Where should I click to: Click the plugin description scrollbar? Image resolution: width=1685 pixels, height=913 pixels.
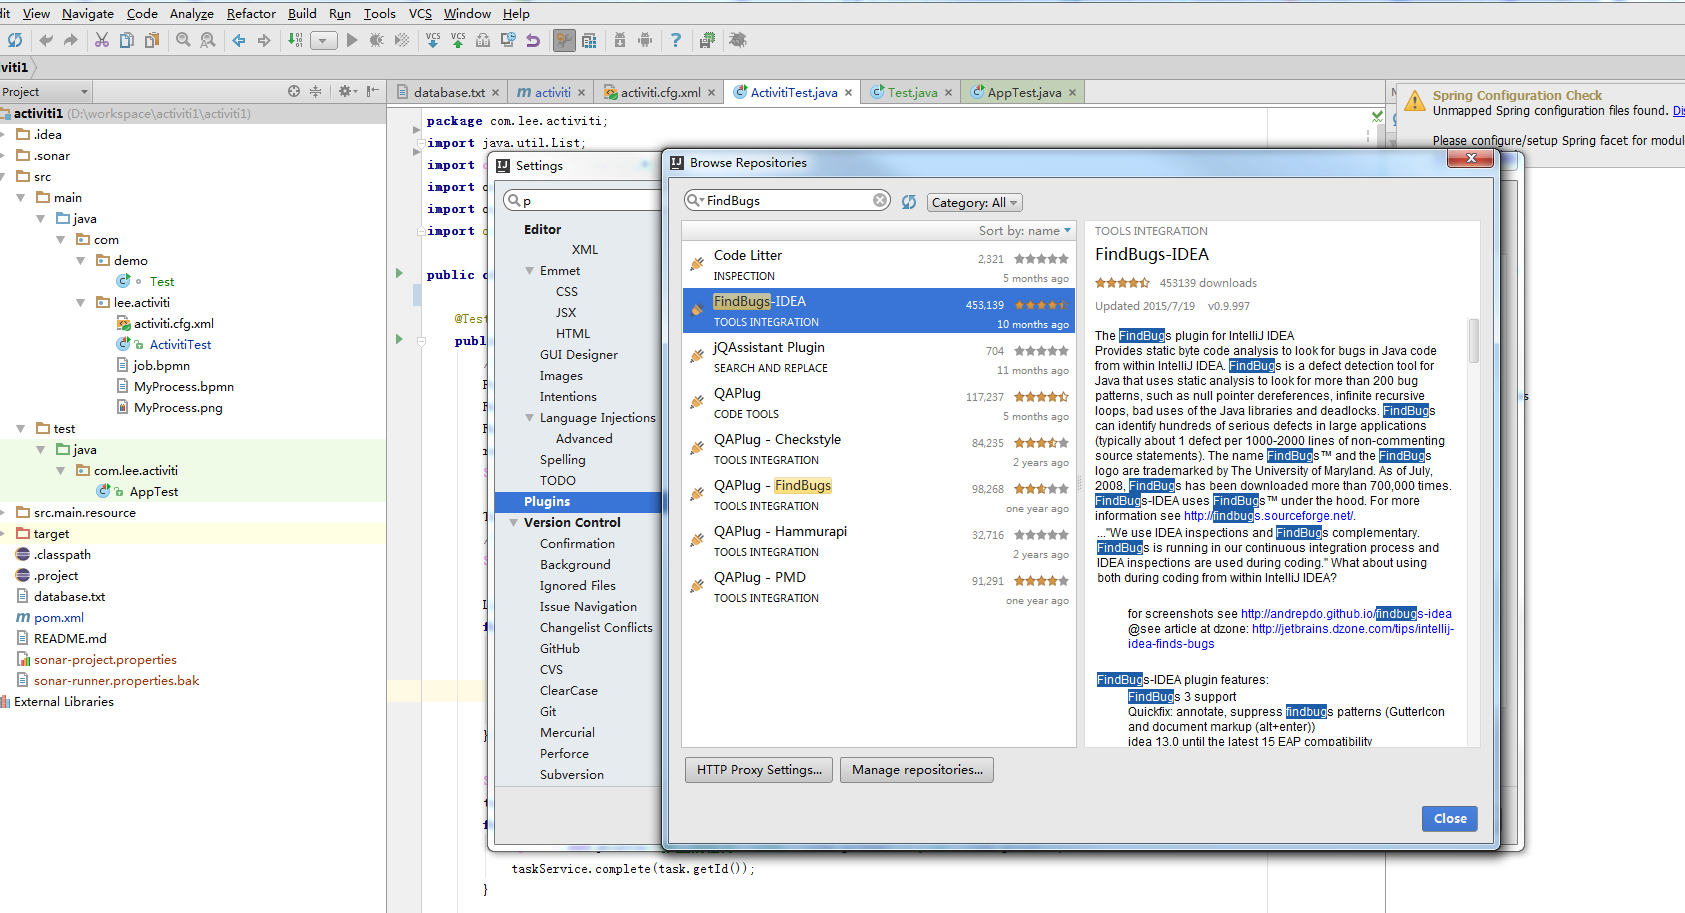(1473, 340)
